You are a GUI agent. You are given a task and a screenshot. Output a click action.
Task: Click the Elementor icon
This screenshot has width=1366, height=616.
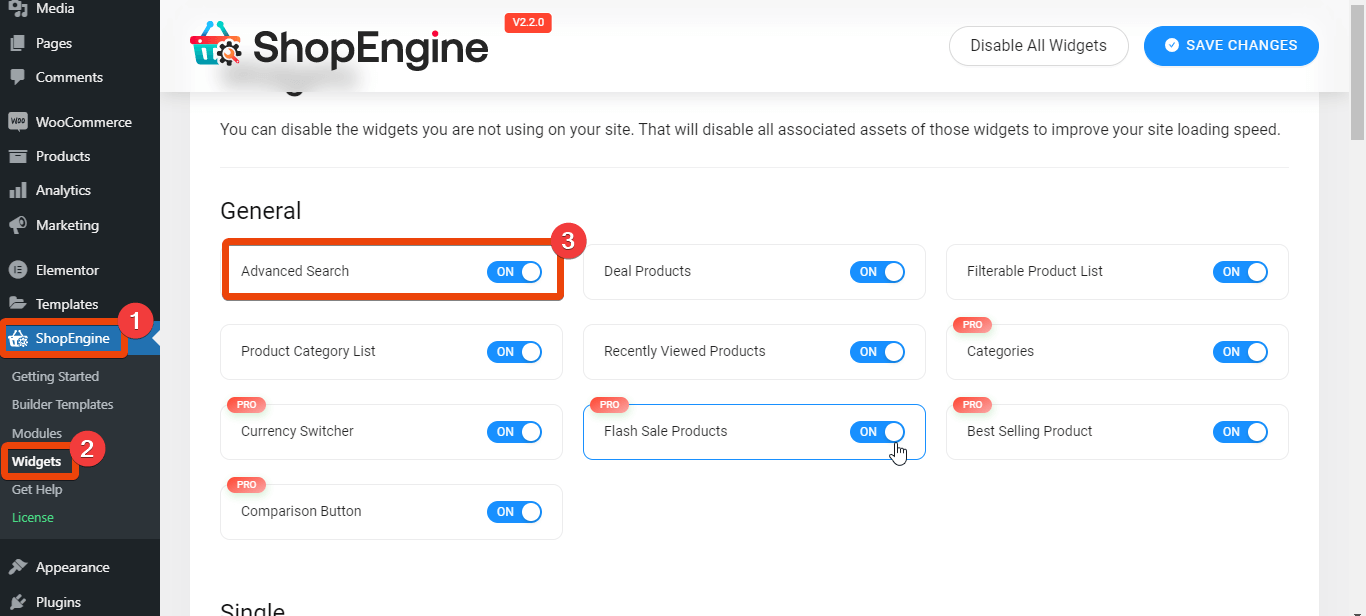click(17, 270)
